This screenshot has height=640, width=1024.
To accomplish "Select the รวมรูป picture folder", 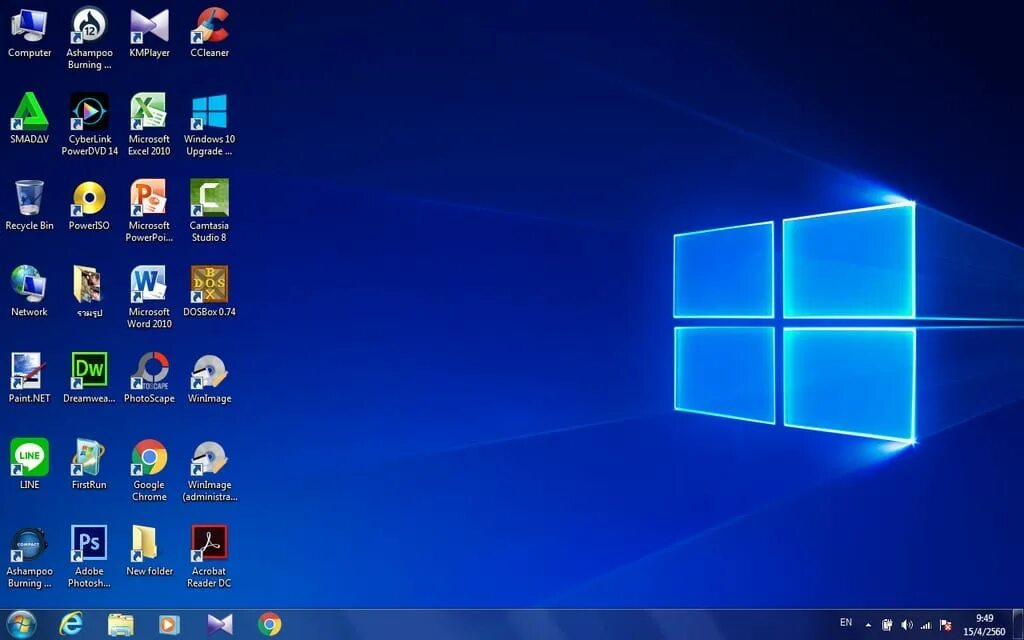I will pos(89,292).
